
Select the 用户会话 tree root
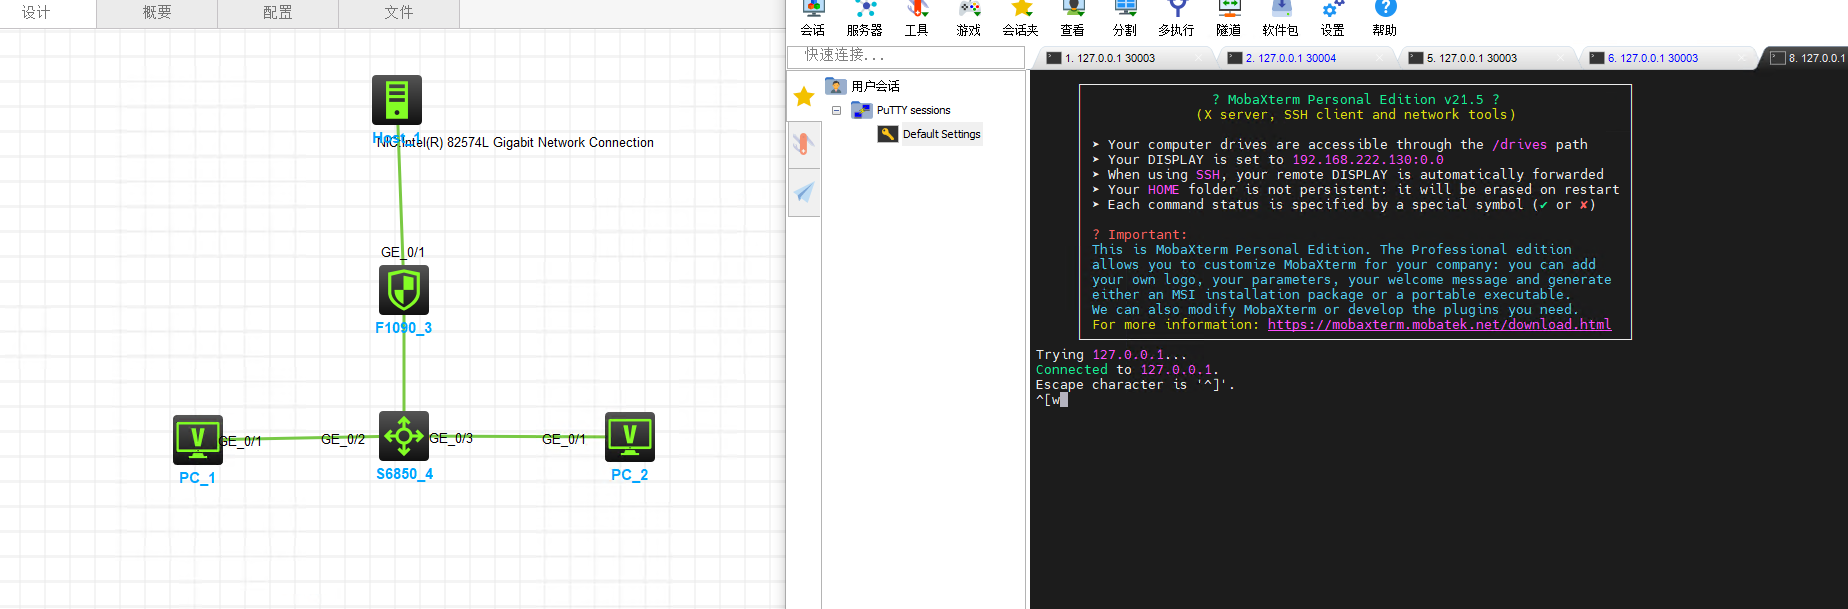(x=874, y=86)
